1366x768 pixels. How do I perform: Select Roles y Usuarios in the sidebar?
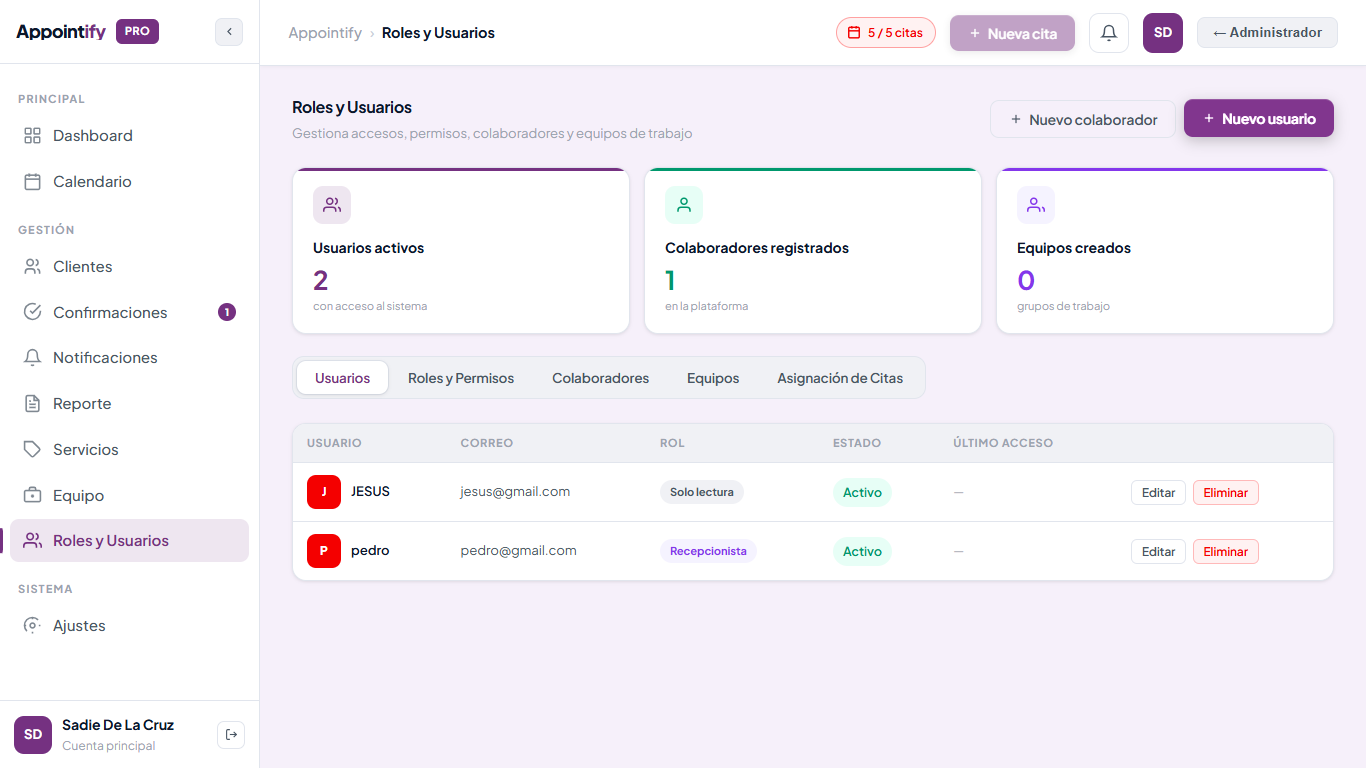[129, 540]
